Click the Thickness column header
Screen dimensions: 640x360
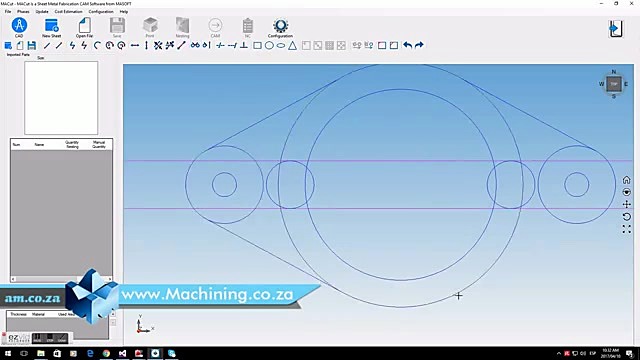tap(18, 314)
